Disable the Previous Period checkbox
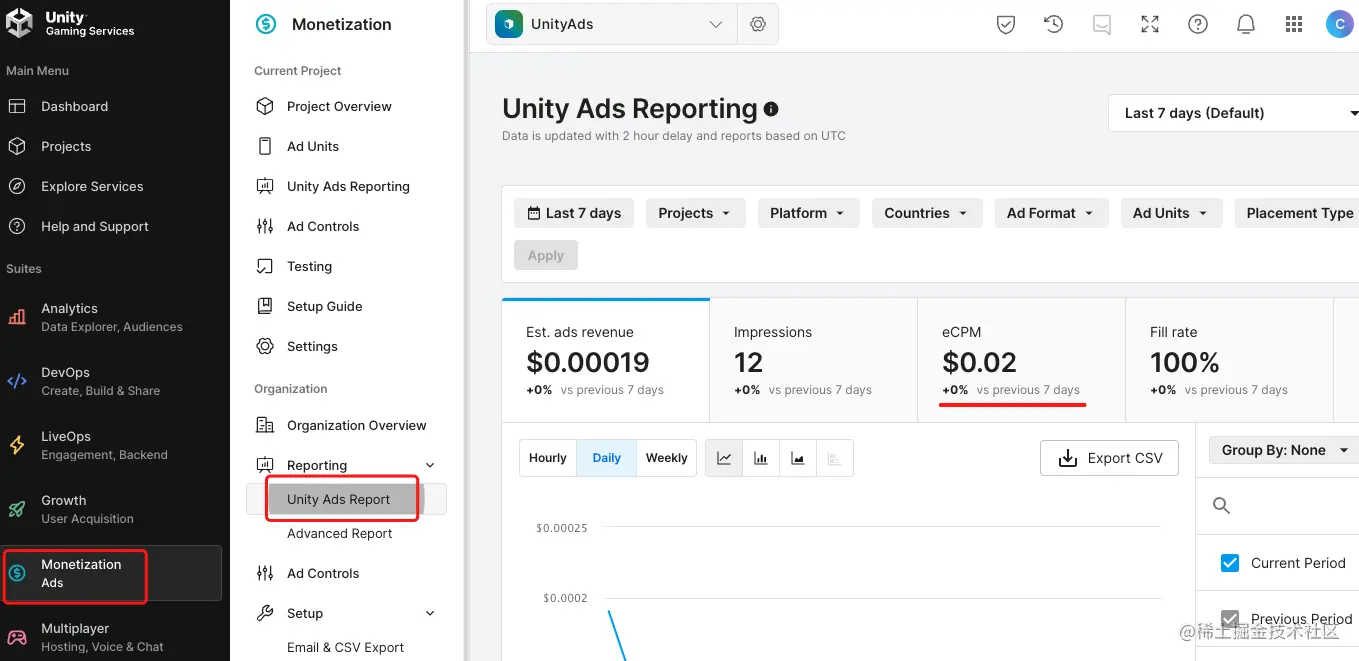 pos(1230,619)
